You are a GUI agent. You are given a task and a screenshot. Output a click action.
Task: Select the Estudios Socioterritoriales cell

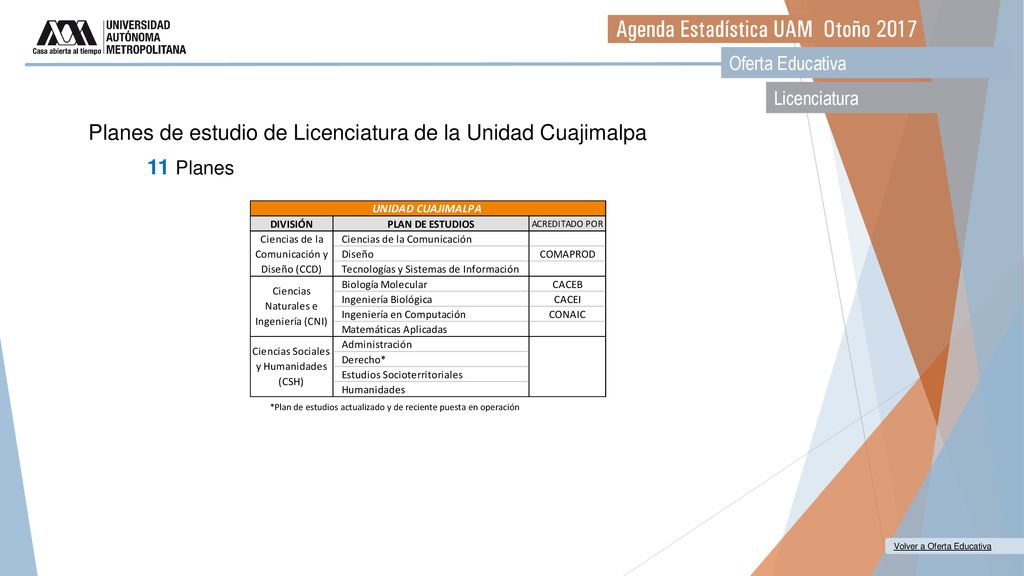430,374
